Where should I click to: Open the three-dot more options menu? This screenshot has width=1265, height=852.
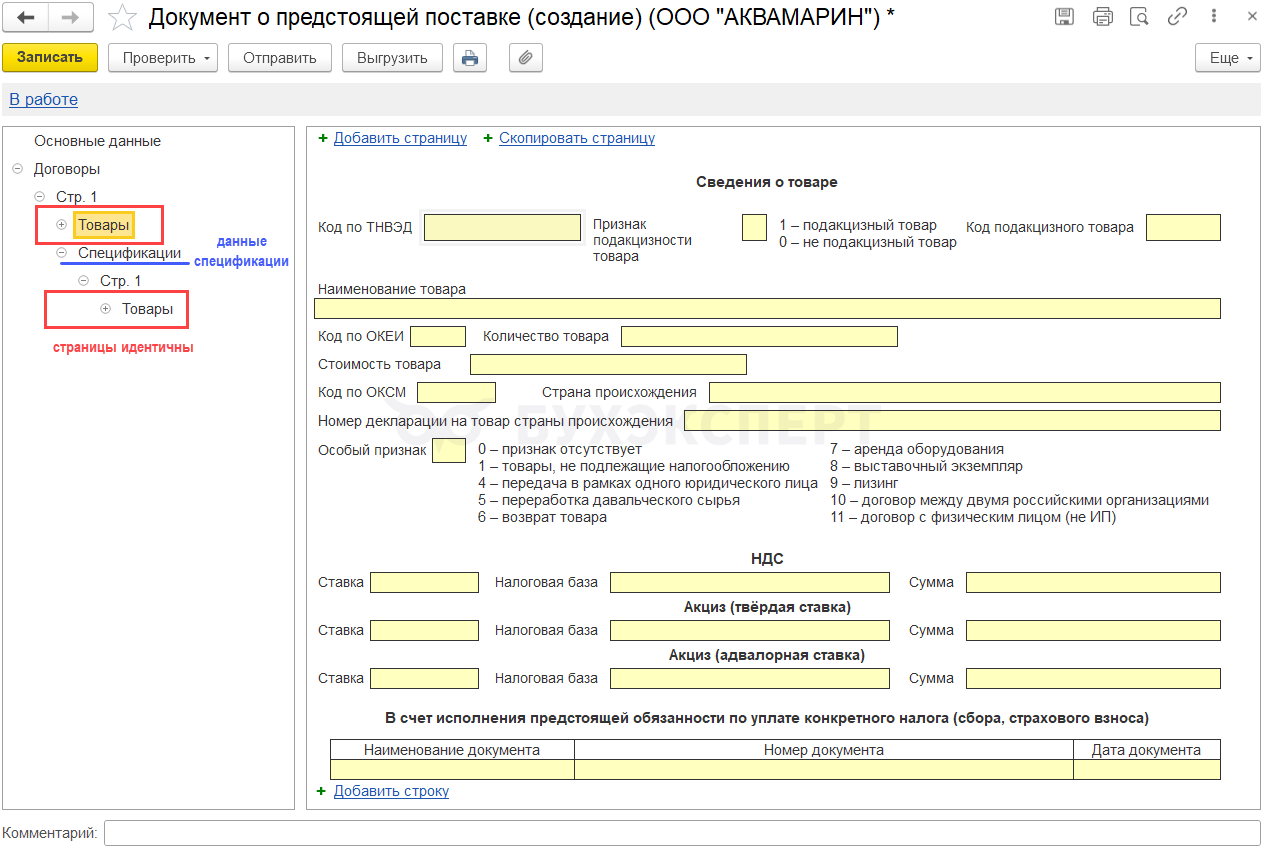1213,17
